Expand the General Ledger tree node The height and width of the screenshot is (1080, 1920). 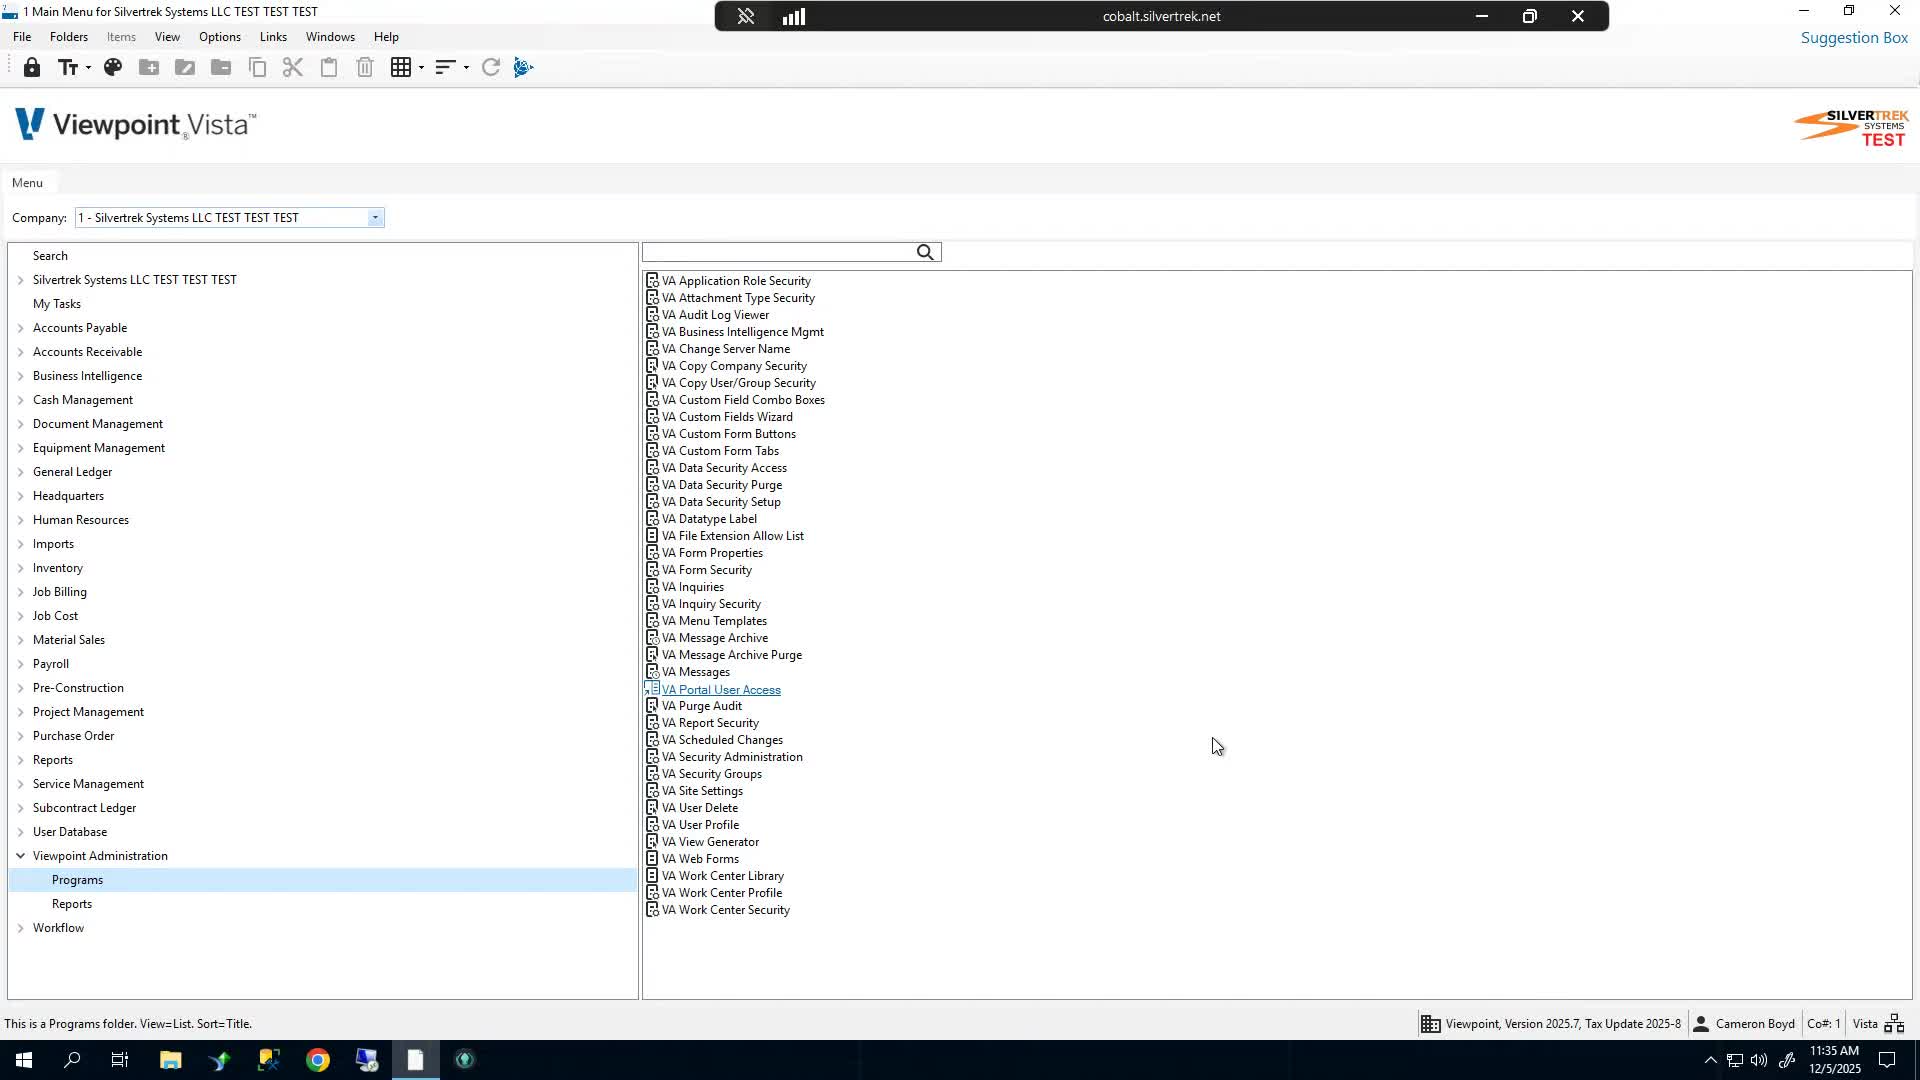[20, 472]
